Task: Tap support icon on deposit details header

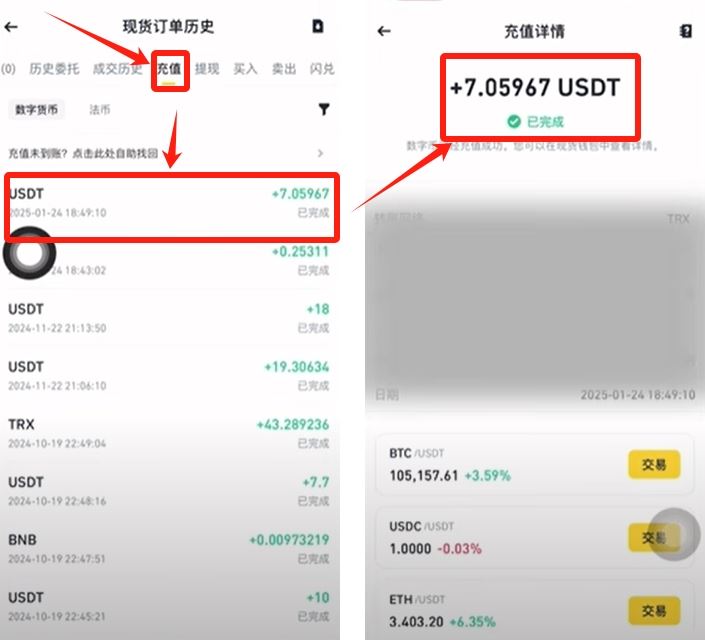Action: coord(685,31)
